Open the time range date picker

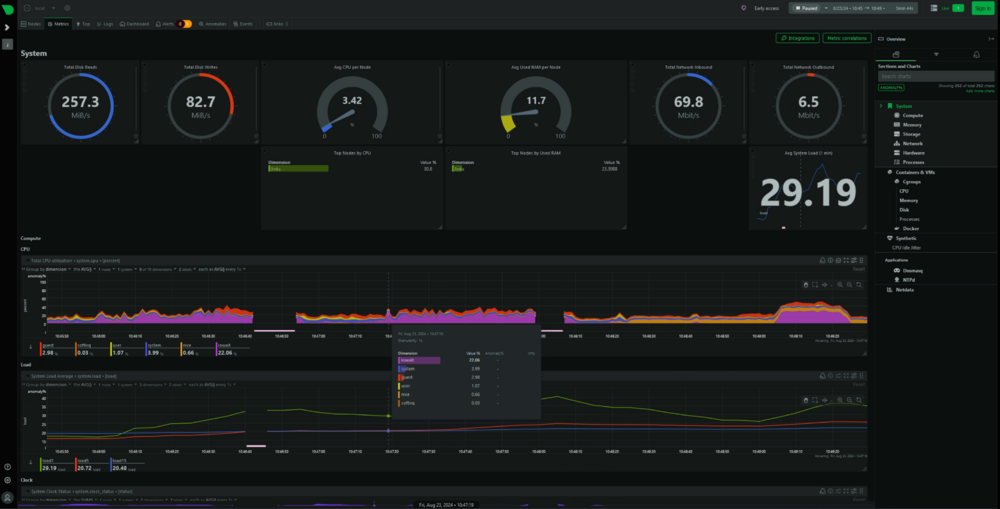pyautogui.click(x=858, y=8)
